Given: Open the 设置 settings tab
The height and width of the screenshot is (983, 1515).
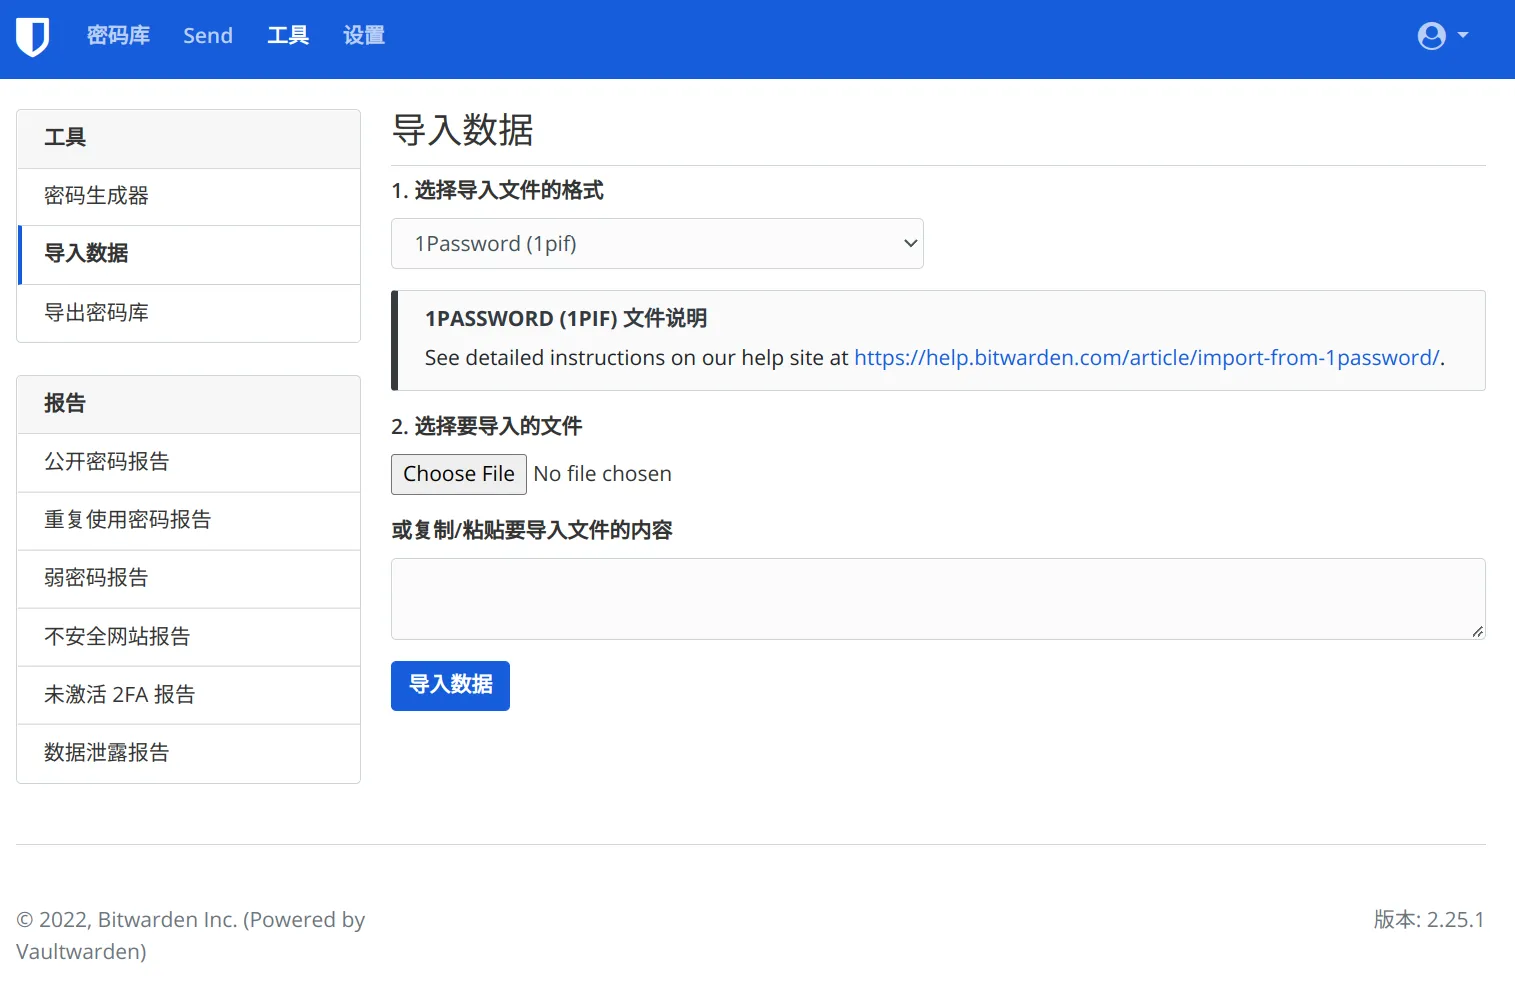Looking at the screenshot, I should point(364,36).
